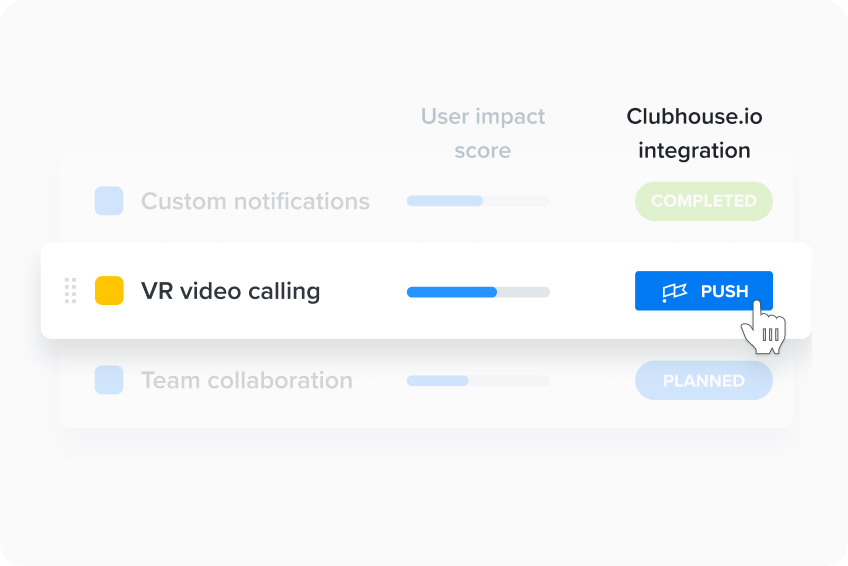Select the Clubhouse.io integration column header
848x566 pixels.
(x=694, y=133)
